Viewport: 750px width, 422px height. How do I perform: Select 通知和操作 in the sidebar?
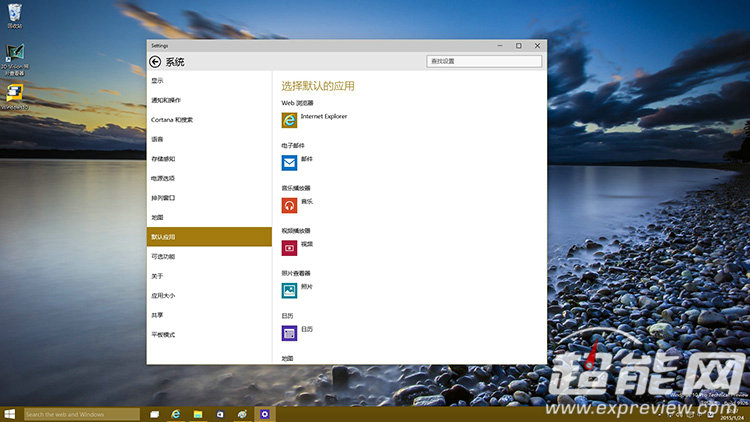click(x=166, y=100)
